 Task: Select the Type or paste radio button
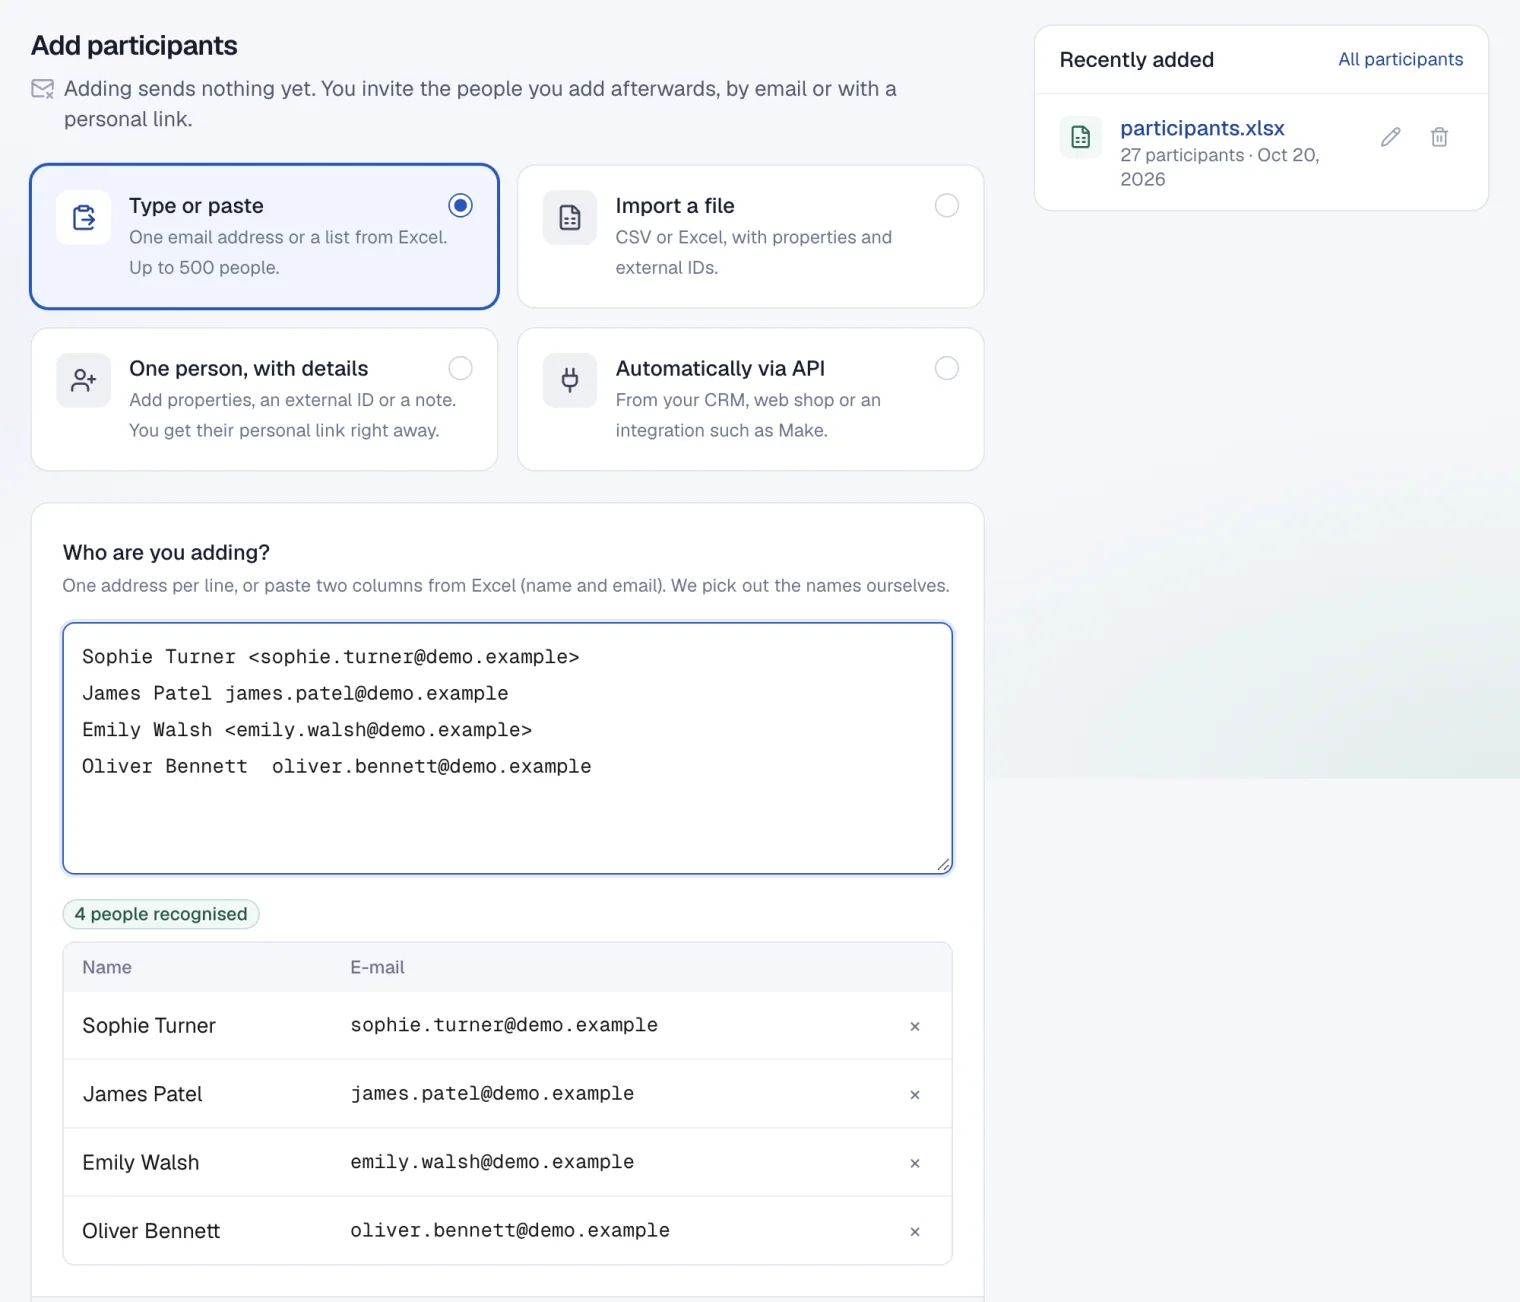pyautogui.click(x=460, y=205)
